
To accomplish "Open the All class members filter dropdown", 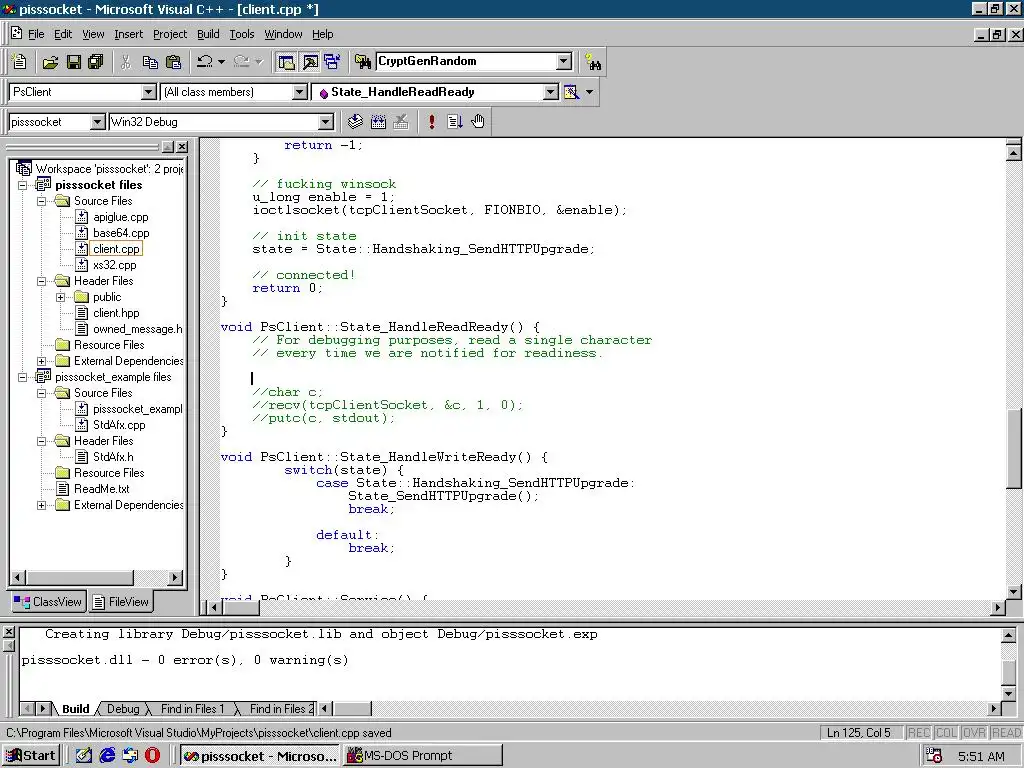I will pos(300,92).
